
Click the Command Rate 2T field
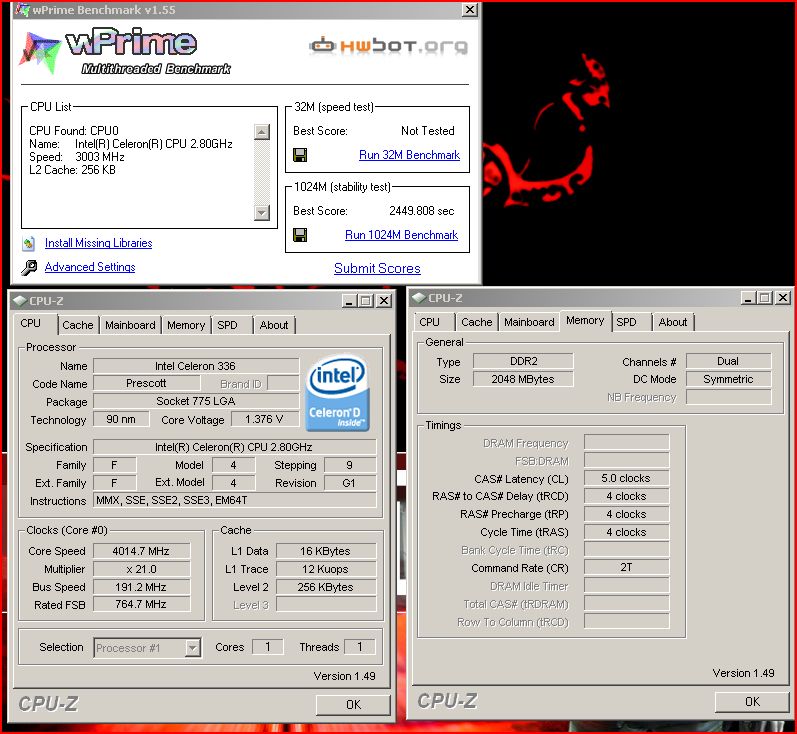[626, 567]
